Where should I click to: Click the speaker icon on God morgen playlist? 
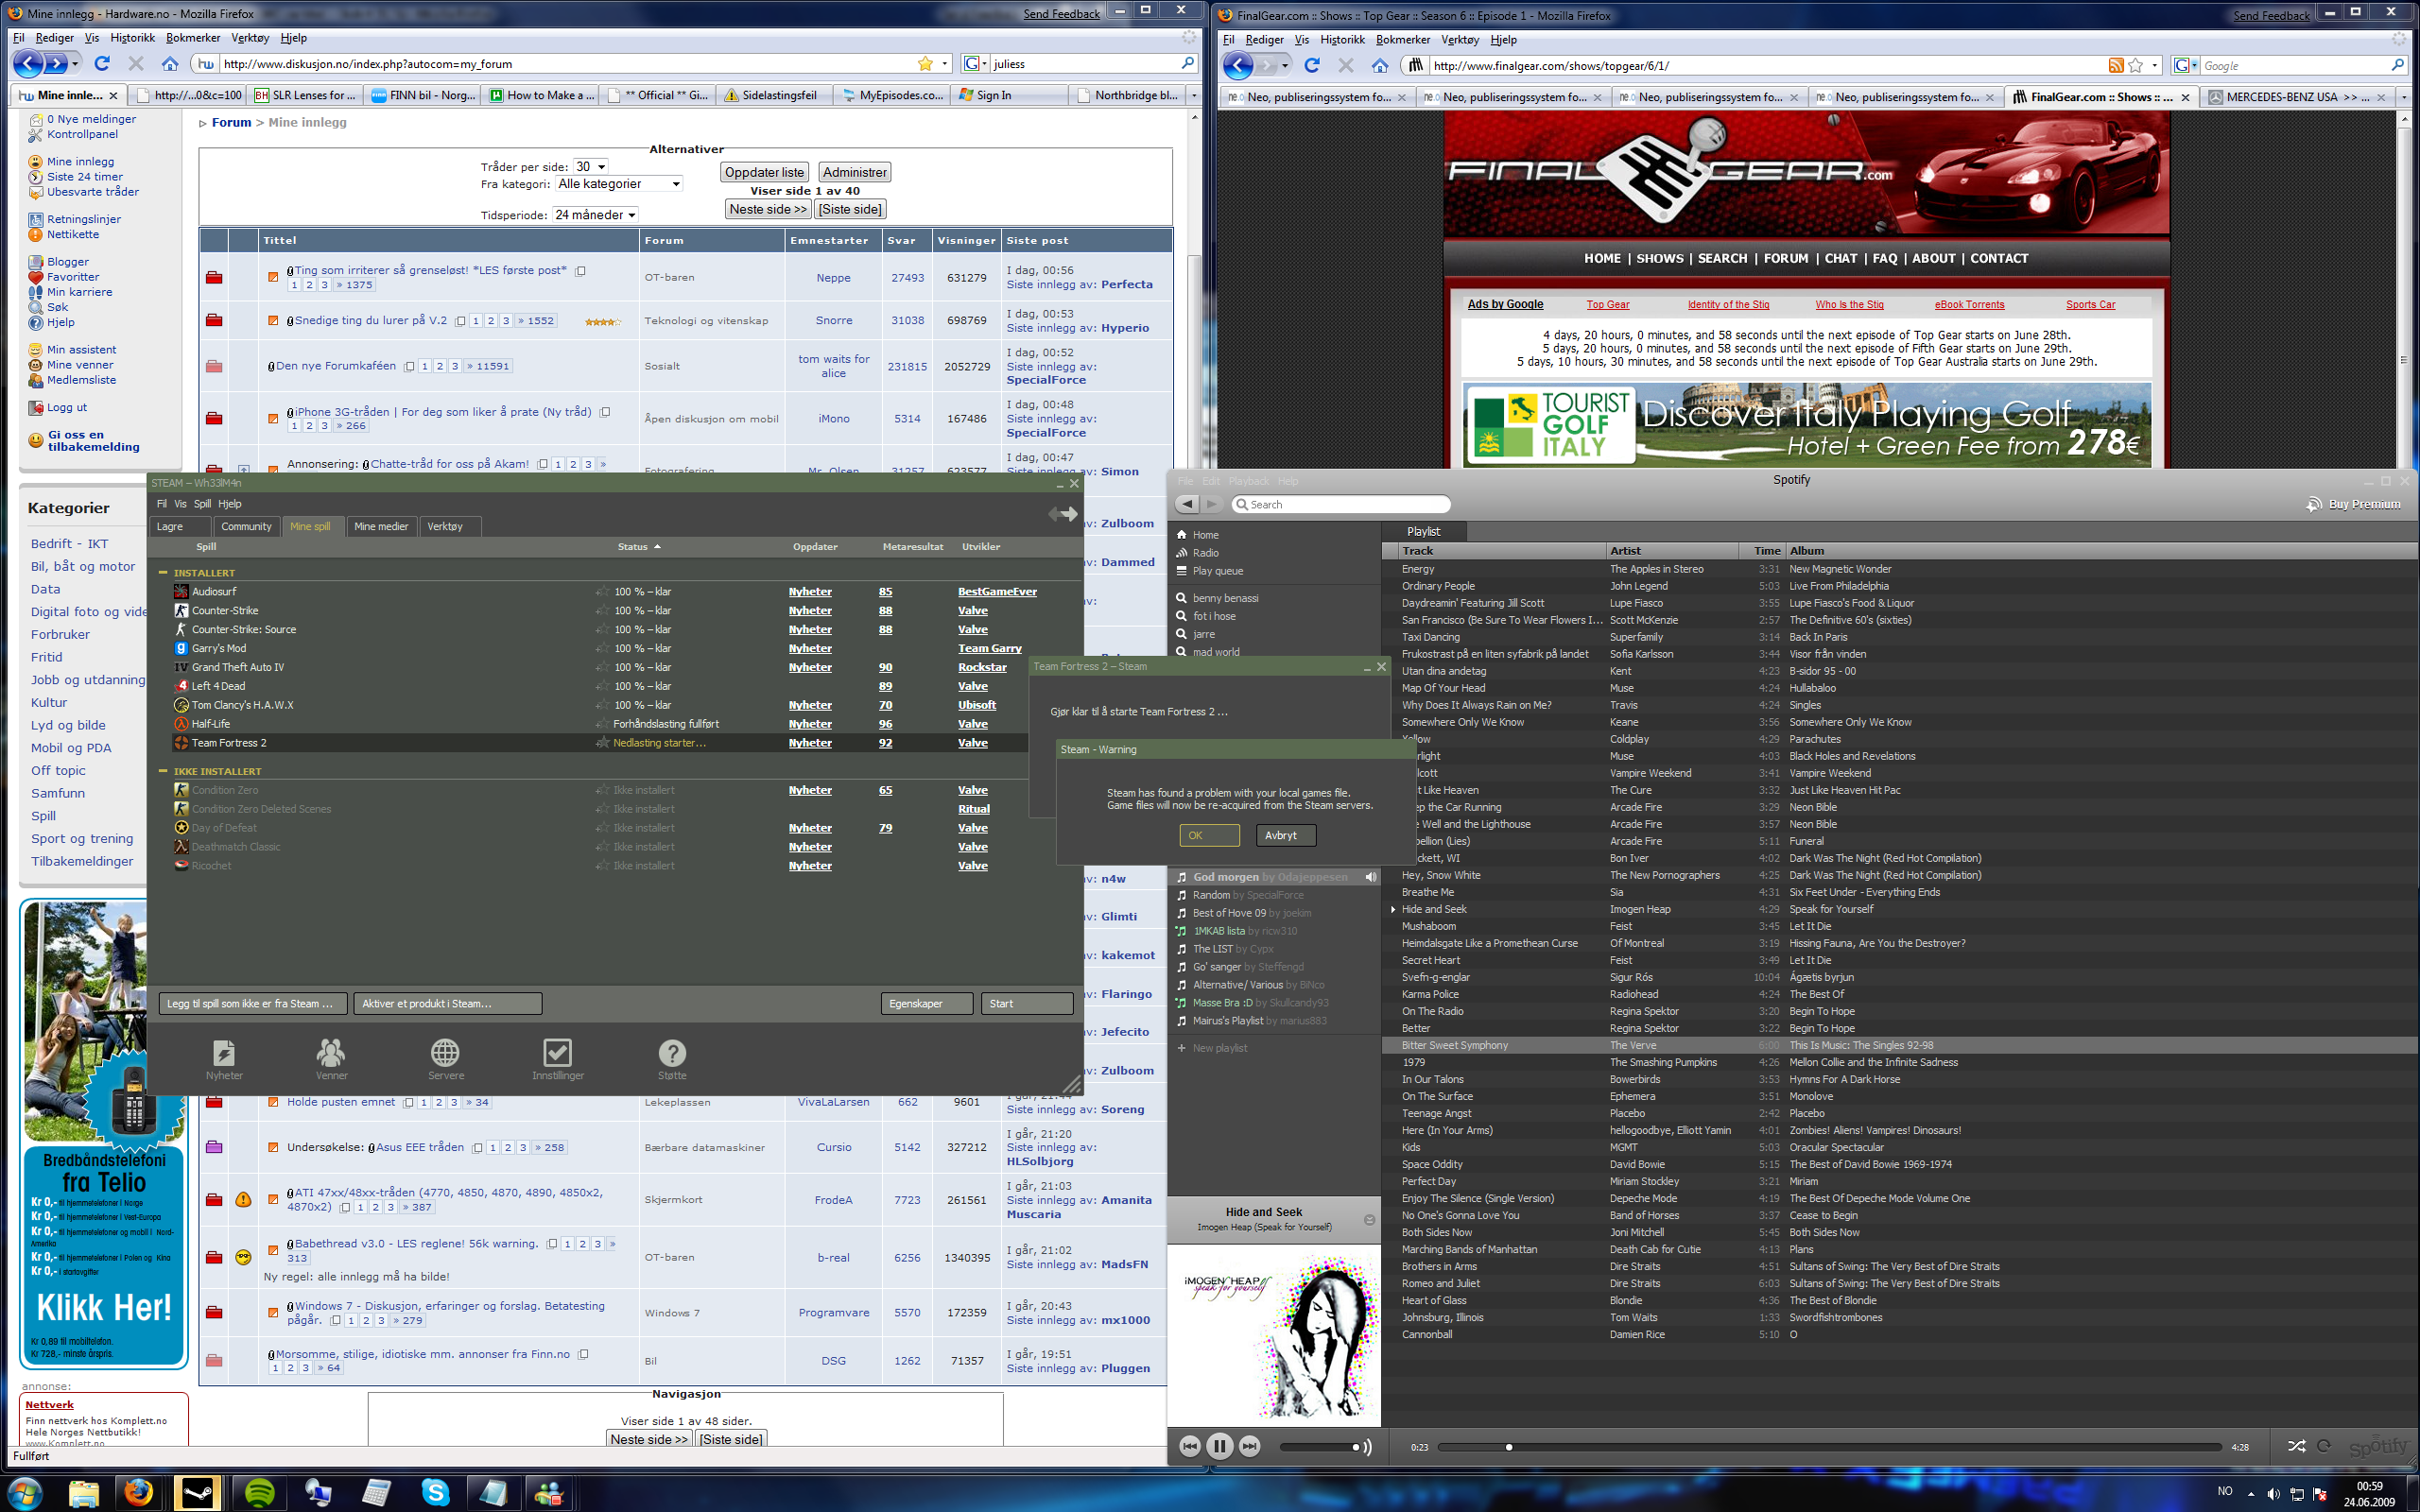coord(1370,877)
